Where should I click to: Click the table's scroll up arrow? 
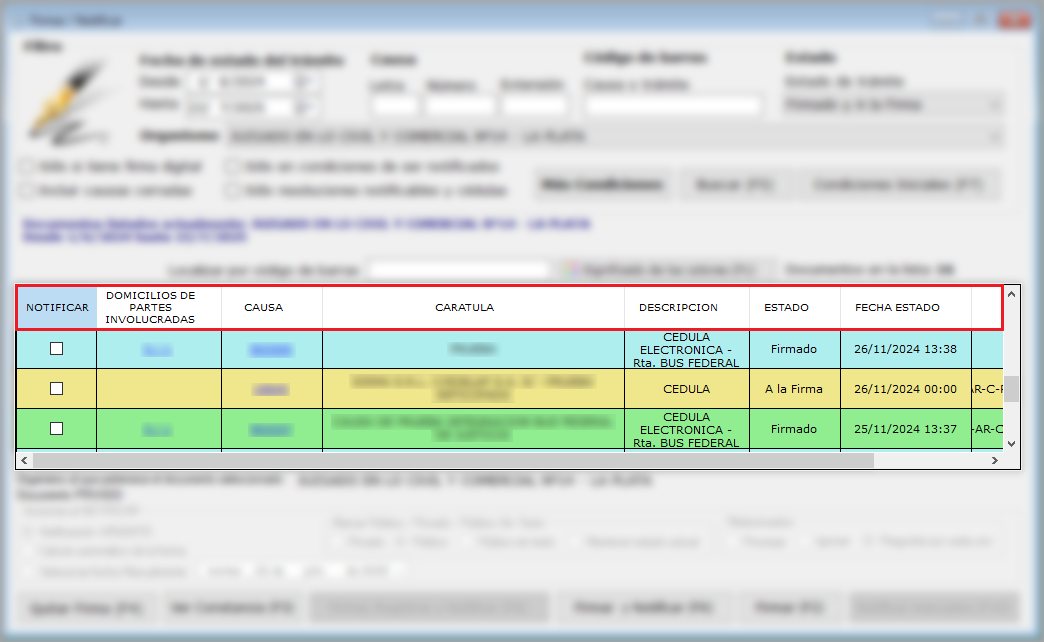(1011, 294)
